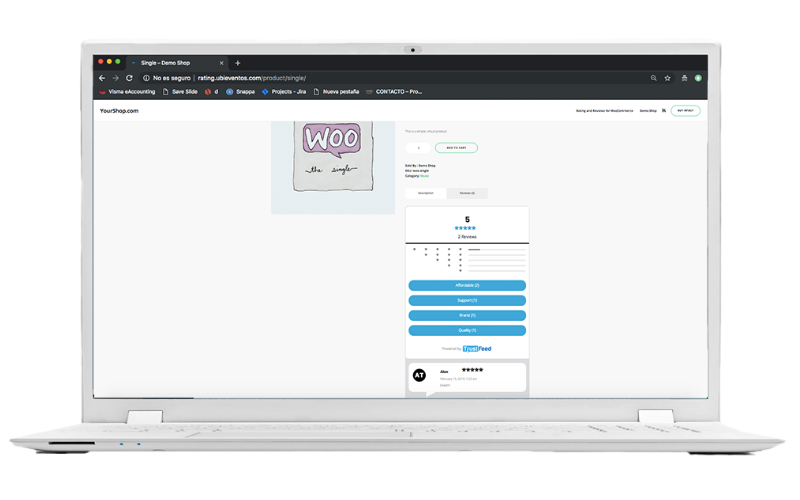Screen dimensions: 800x500
Task: Filter reviews by the Support (1) tag
Action: [x=467, y=301]
